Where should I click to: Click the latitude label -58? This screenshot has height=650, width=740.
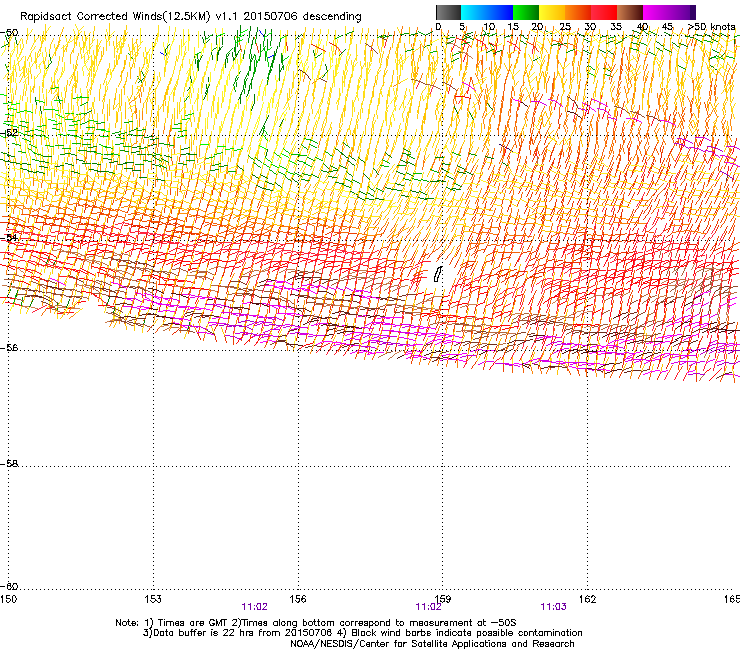point(9,464)
